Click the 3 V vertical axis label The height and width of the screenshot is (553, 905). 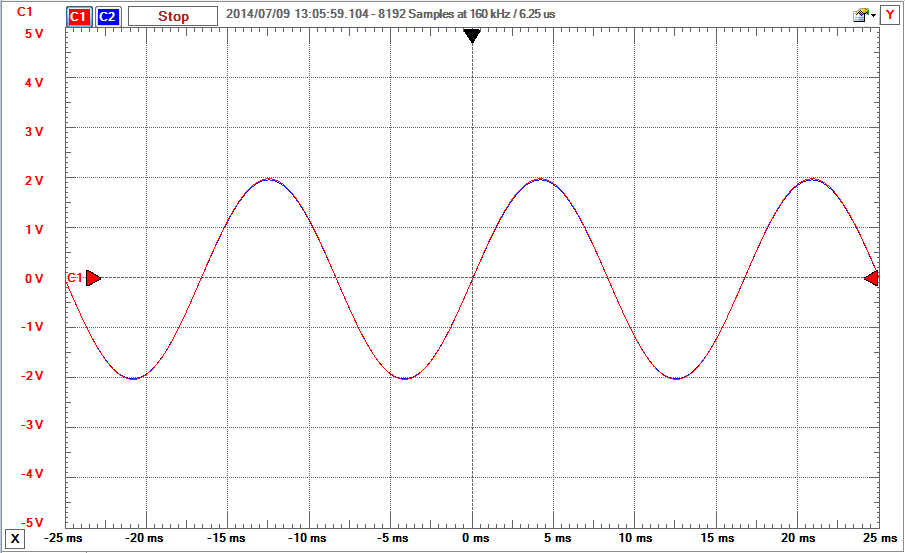click(33, 132)
